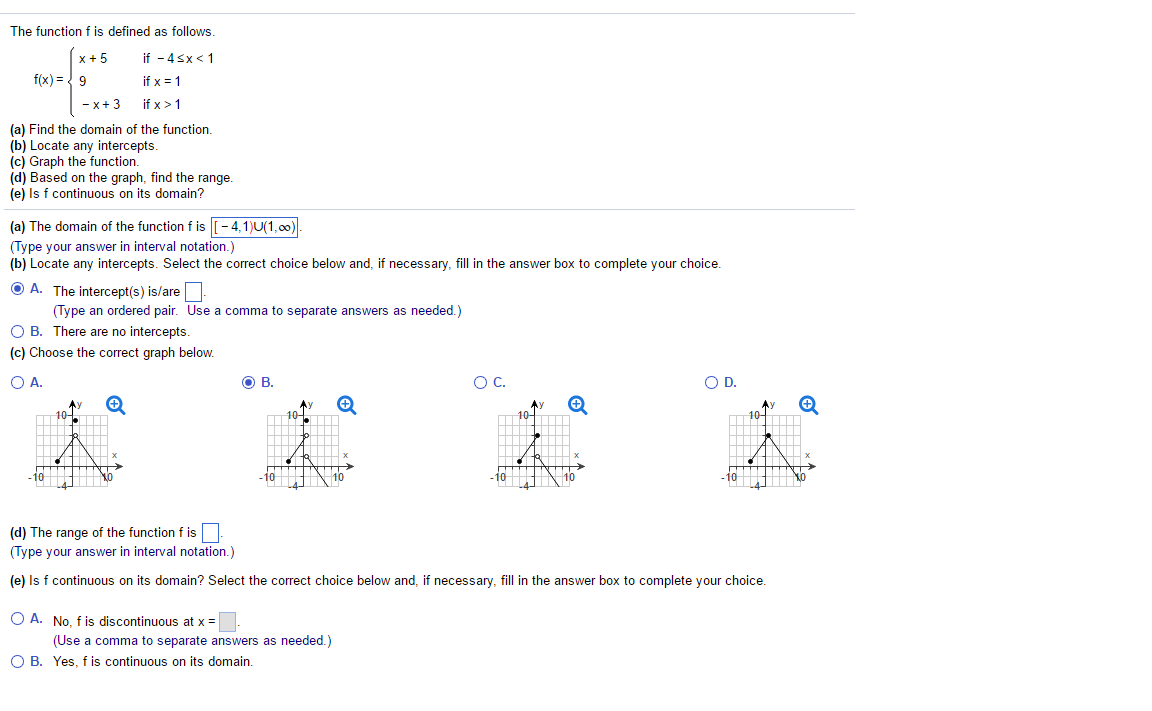Select graph option B radio button
Screen dimensions: 1152x711
click(249, 383)
